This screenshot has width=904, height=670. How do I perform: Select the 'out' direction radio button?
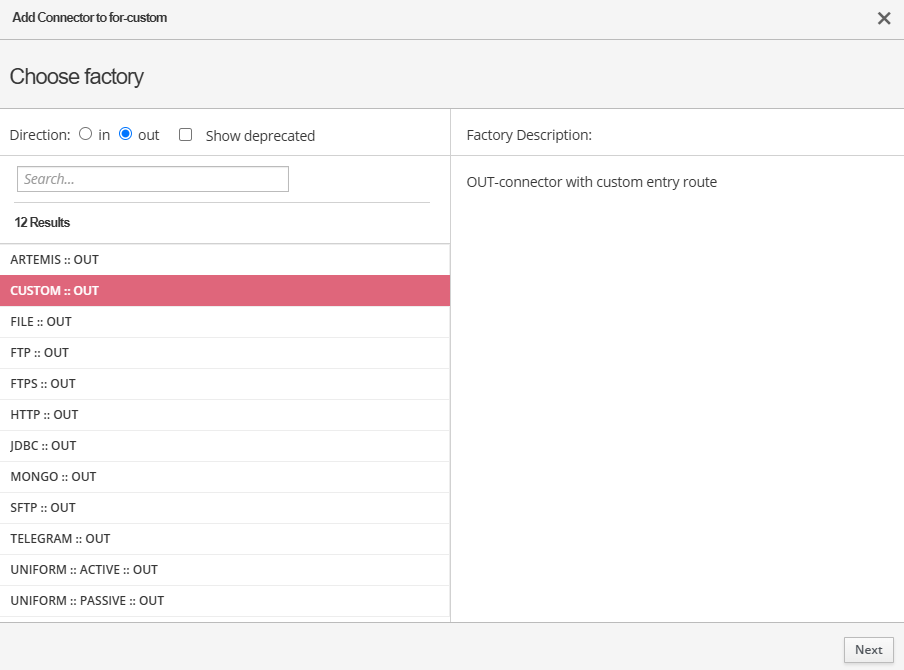(126, 134)
